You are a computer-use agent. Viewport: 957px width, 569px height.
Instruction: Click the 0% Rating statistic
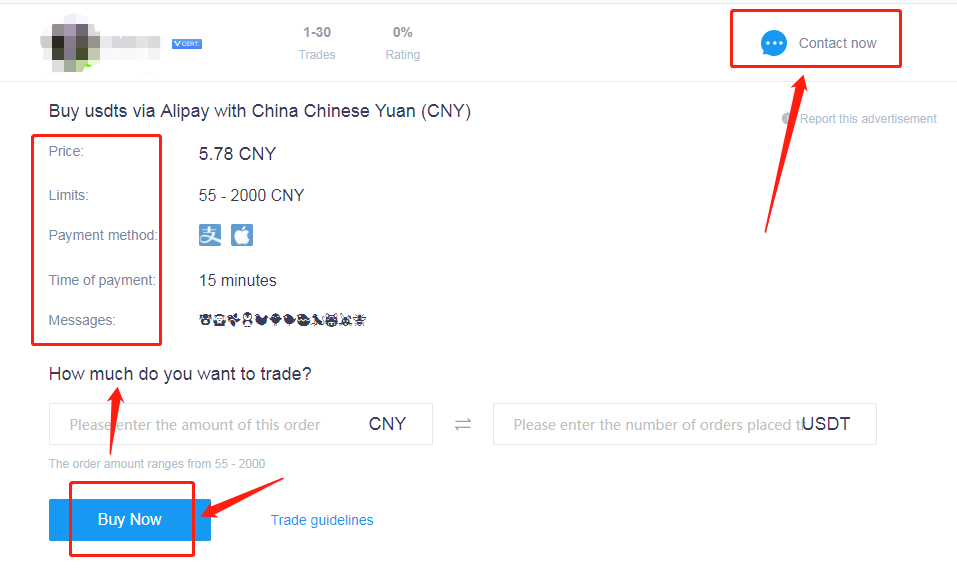[x=403, y=43]
